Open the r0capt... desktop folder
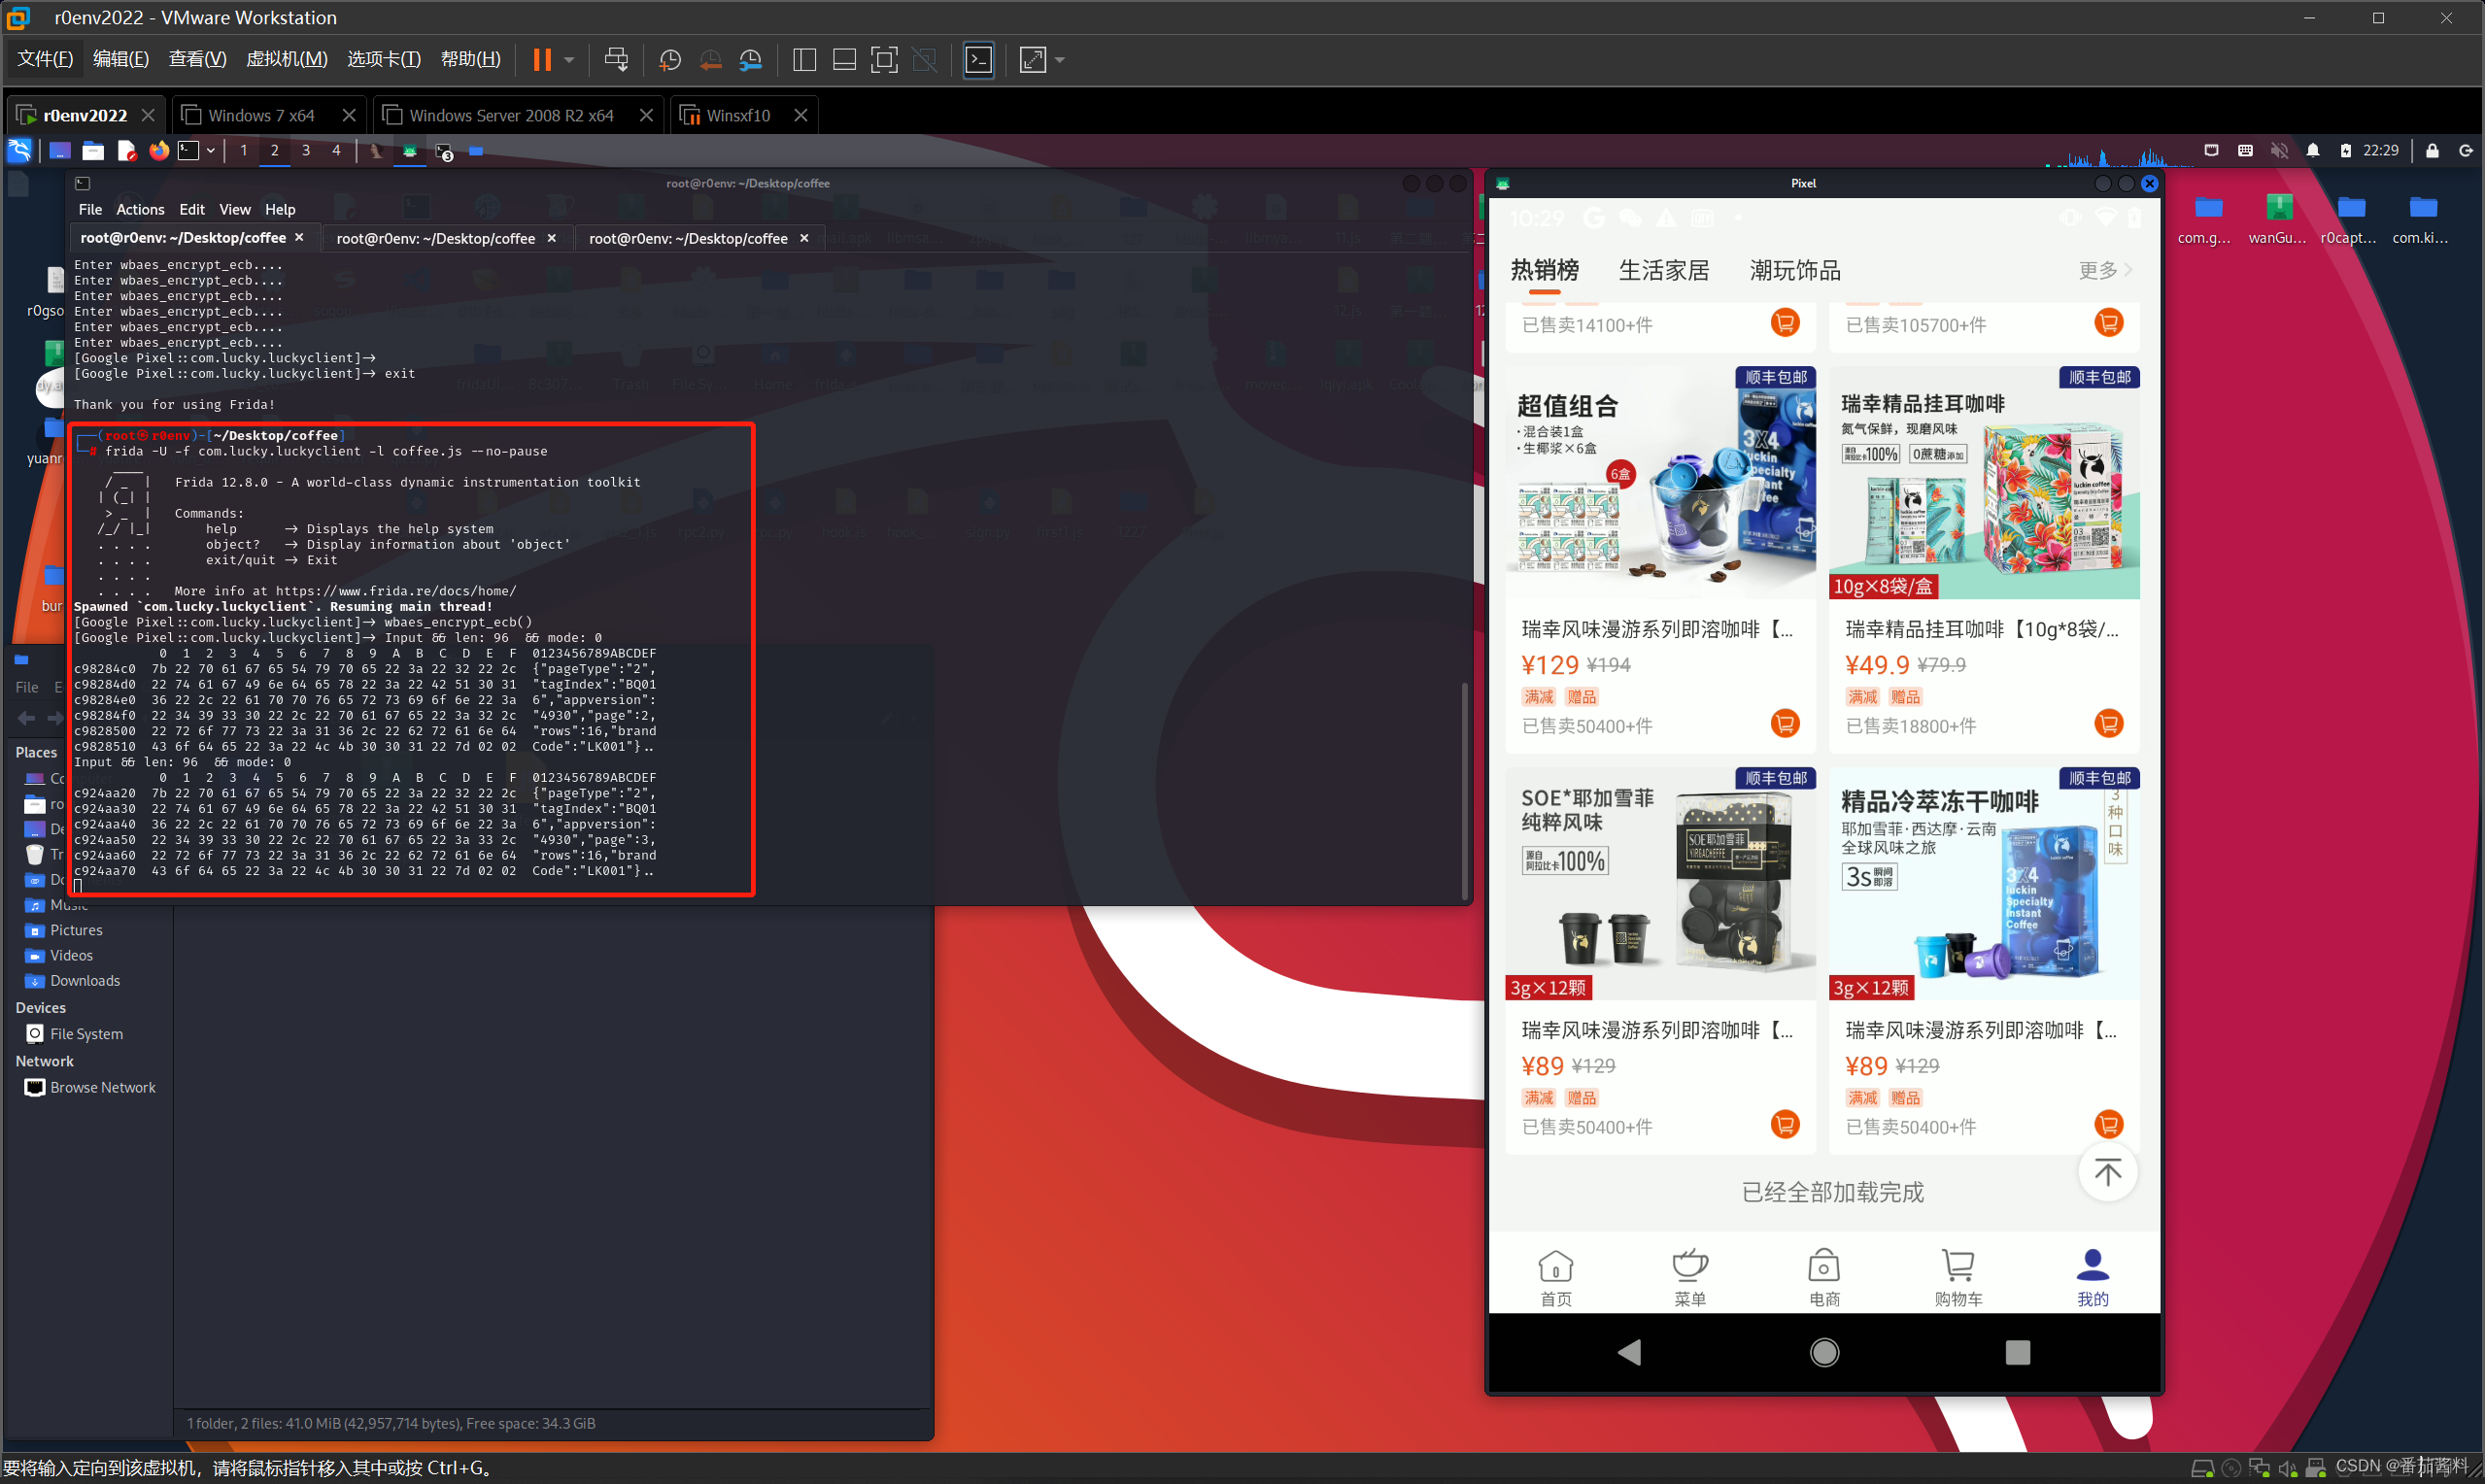2485x1484 pixels. pyautogui.click(x=2349, y=219)
